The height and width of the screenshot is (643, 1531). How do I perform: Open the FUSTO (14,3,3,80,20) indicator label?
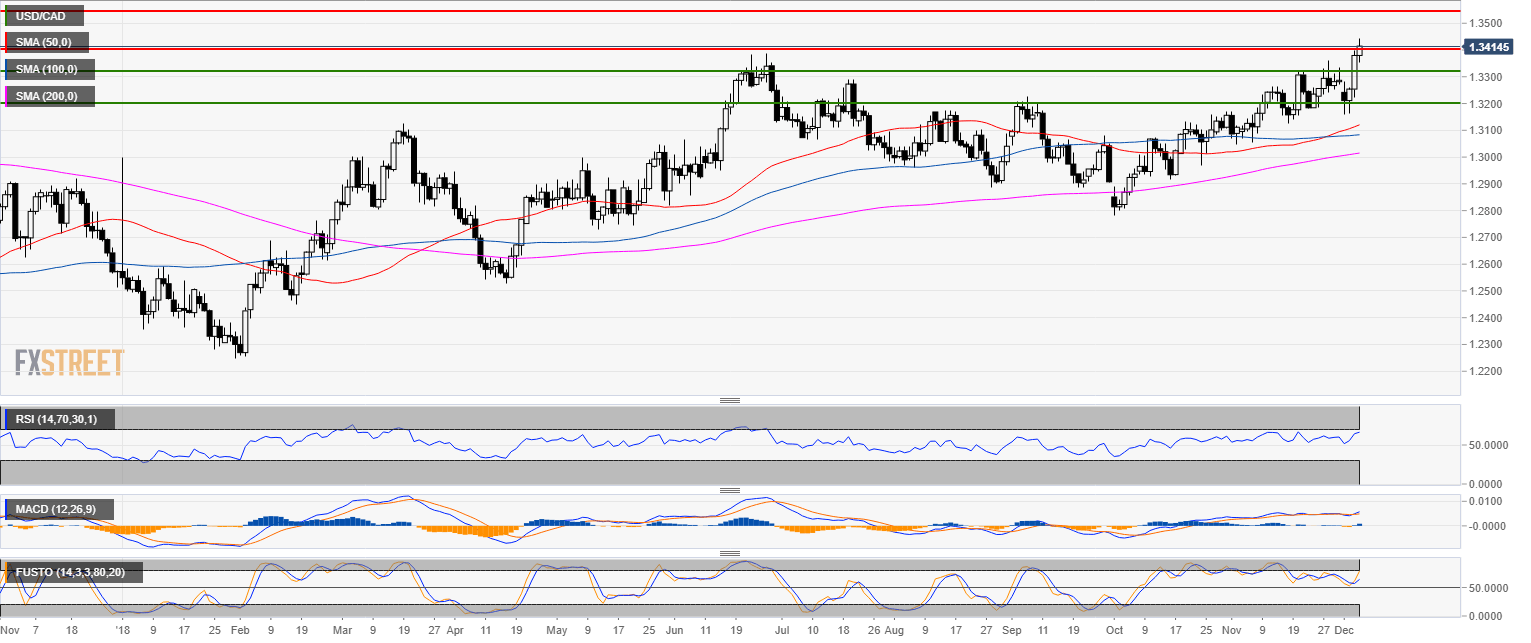pyautogui.click(x=71, y=573)
